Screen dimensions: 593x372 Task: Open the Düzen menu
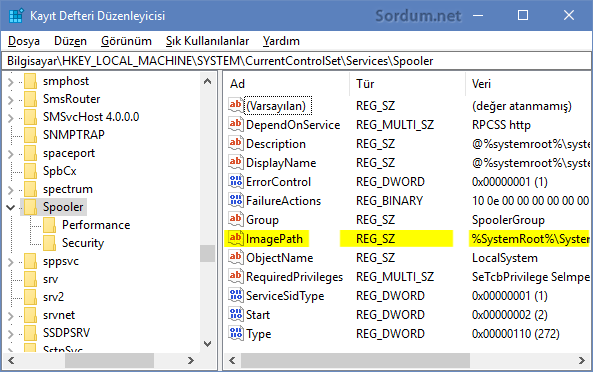coord(70,41)
